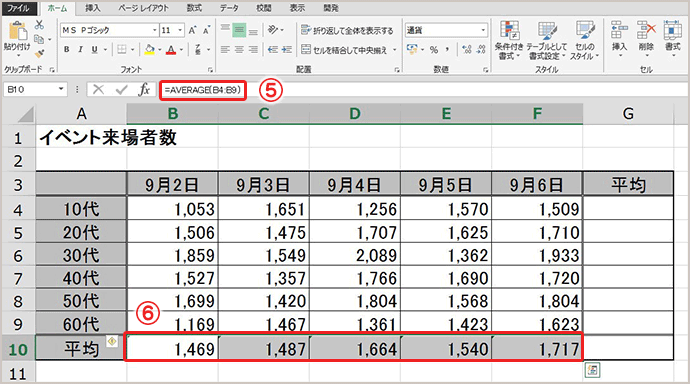Open the ファイル tab

[x=18, y=8]
